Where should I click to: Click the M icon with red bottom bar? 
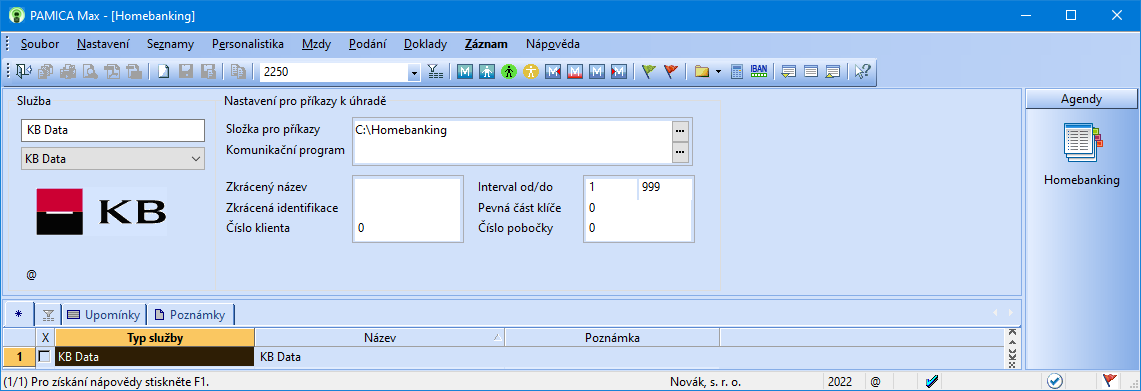(x=575, y=71)
